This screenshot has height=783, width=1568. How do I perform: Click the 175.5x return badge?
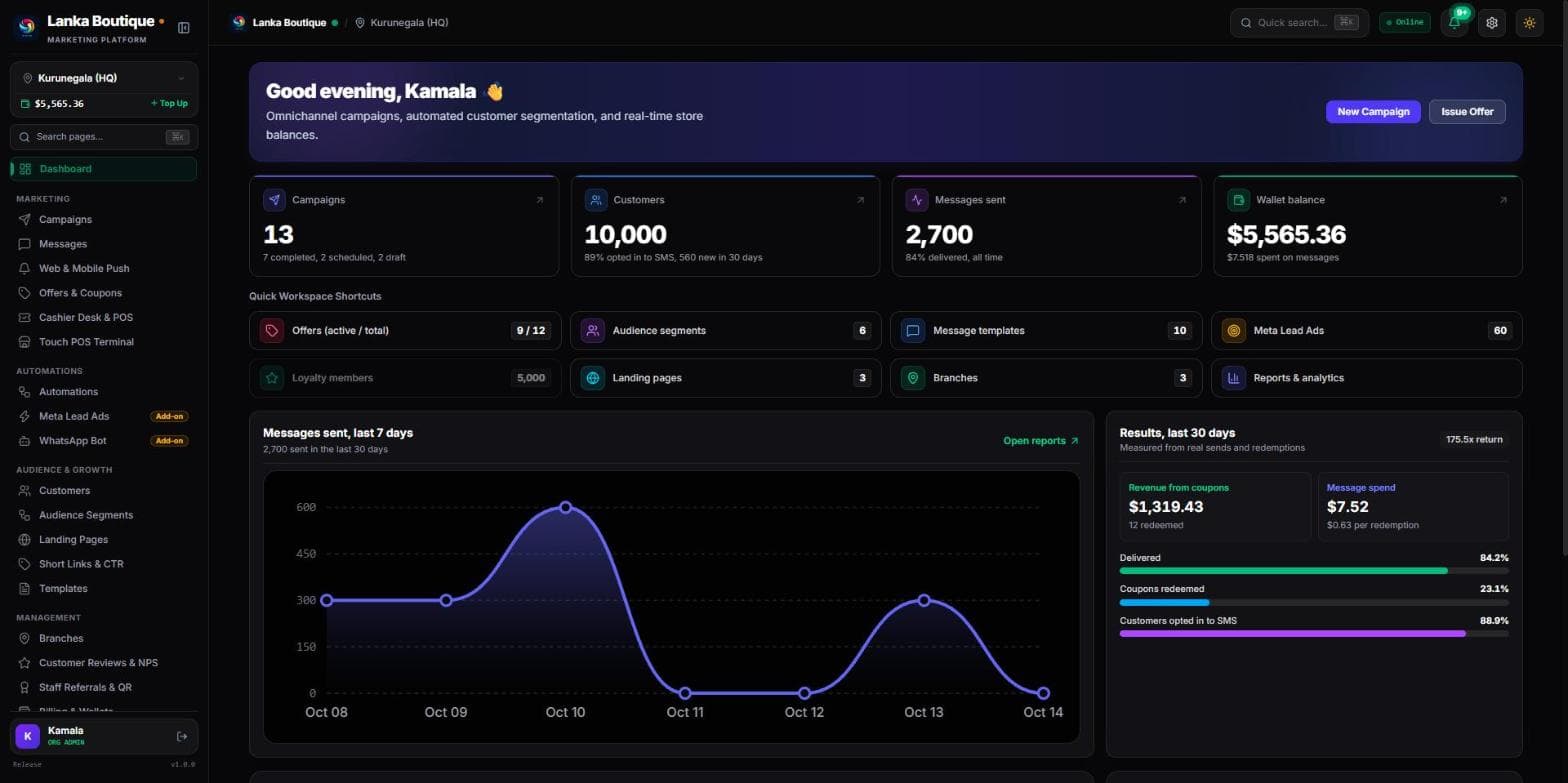click(x=1475, y=439)
